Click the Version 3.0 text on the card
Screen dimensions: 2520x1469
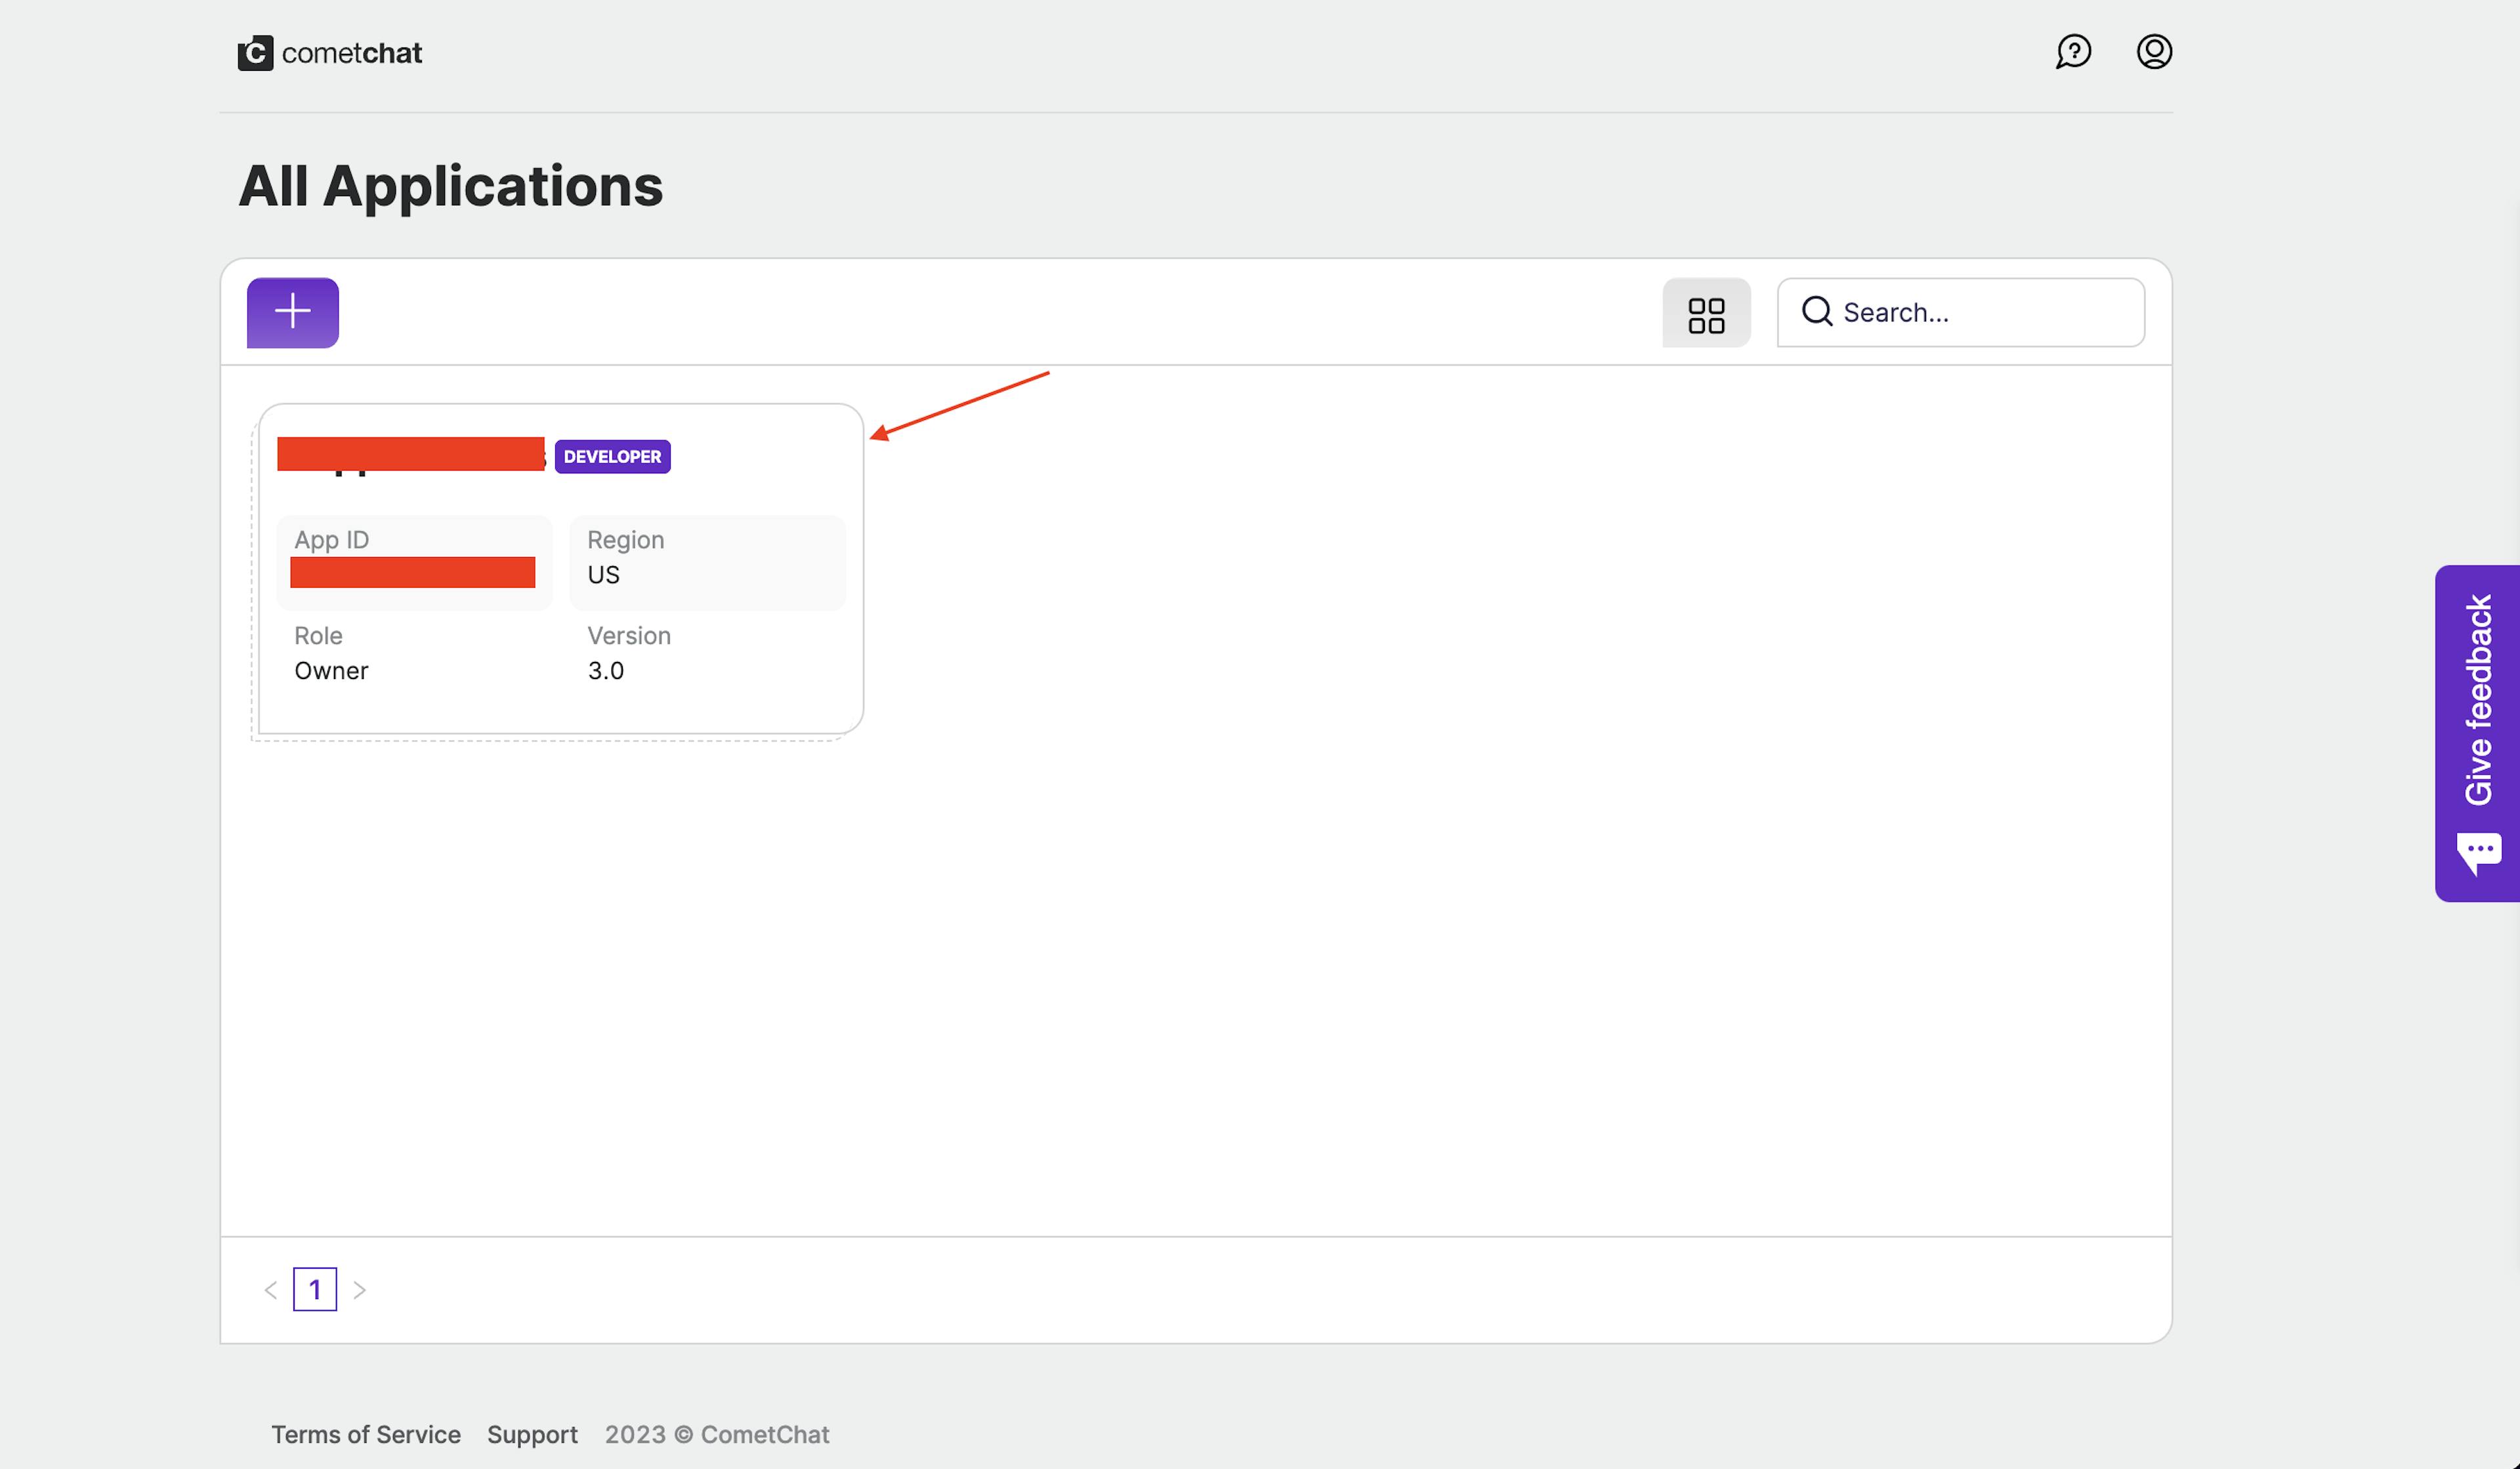606,670
